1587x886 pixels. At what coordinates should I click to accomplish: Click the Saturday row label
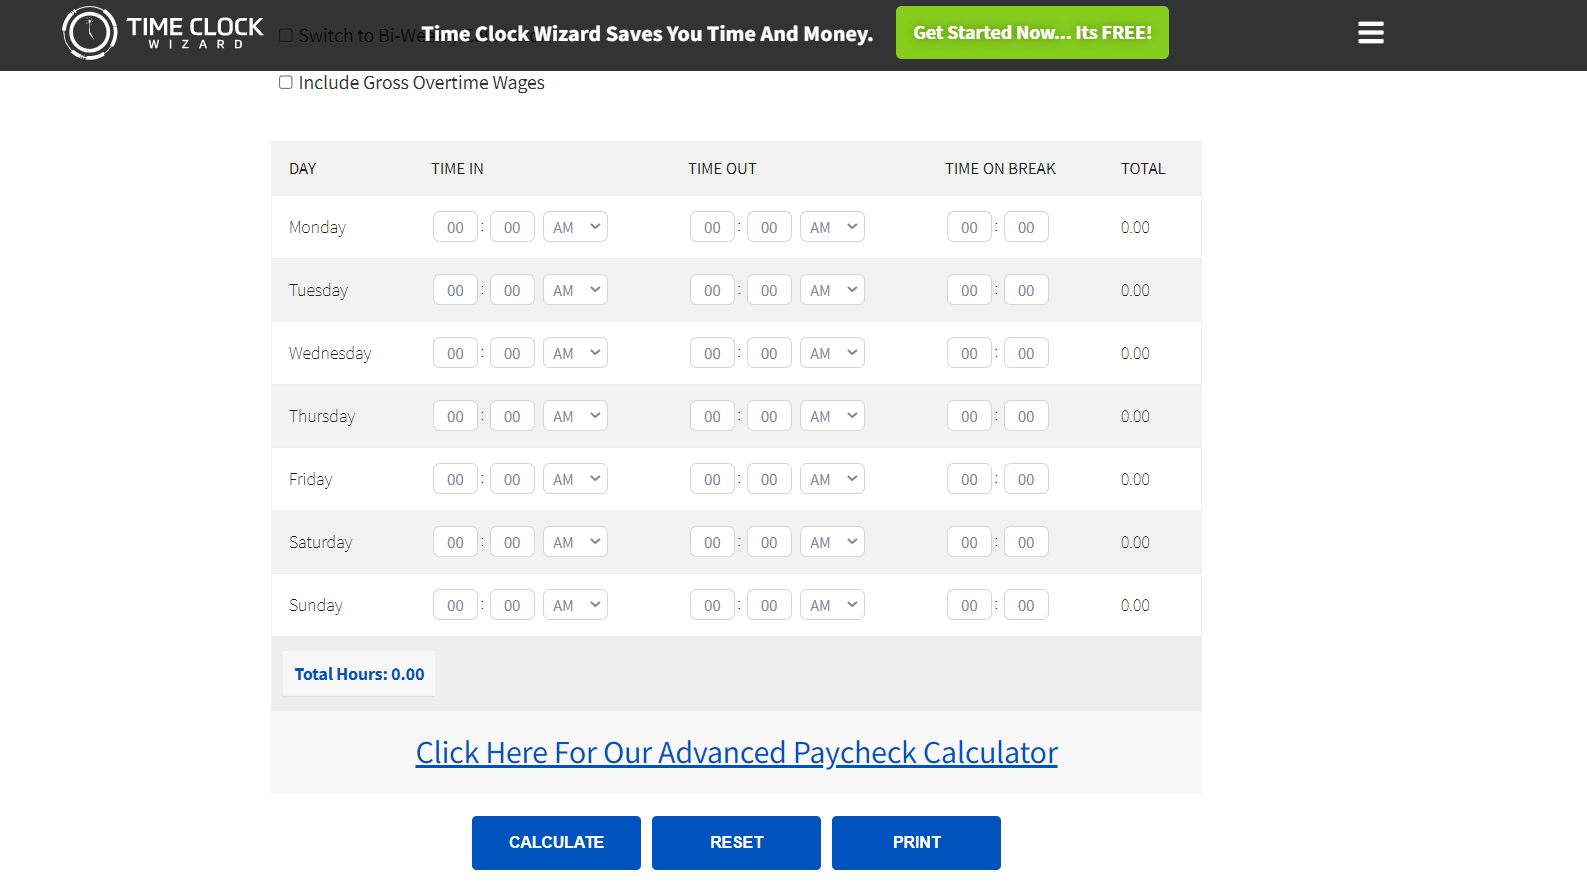pyautogui.click(x=321, y=542)
